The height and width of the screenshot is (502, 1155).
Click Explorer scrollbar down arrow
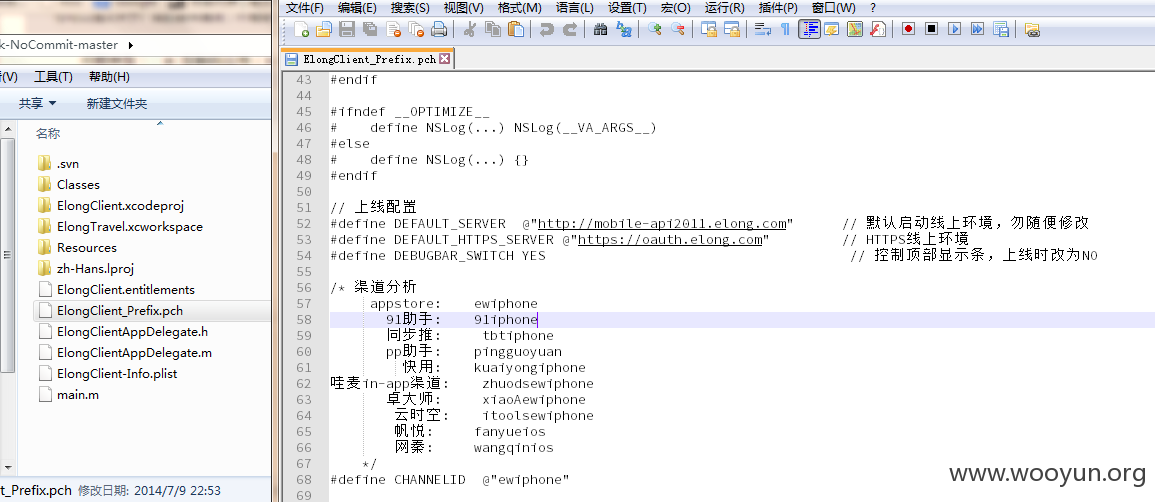tap(7, 467)
